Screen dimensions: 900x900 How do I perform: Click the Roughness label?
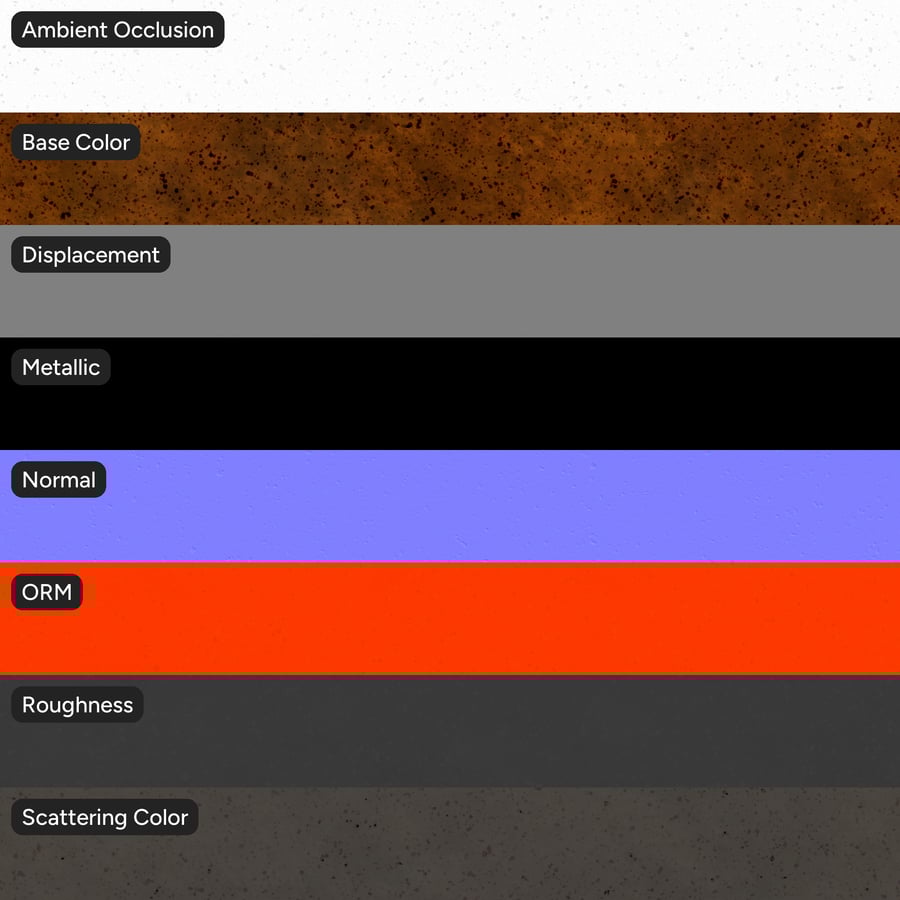(x=77, y=704)
